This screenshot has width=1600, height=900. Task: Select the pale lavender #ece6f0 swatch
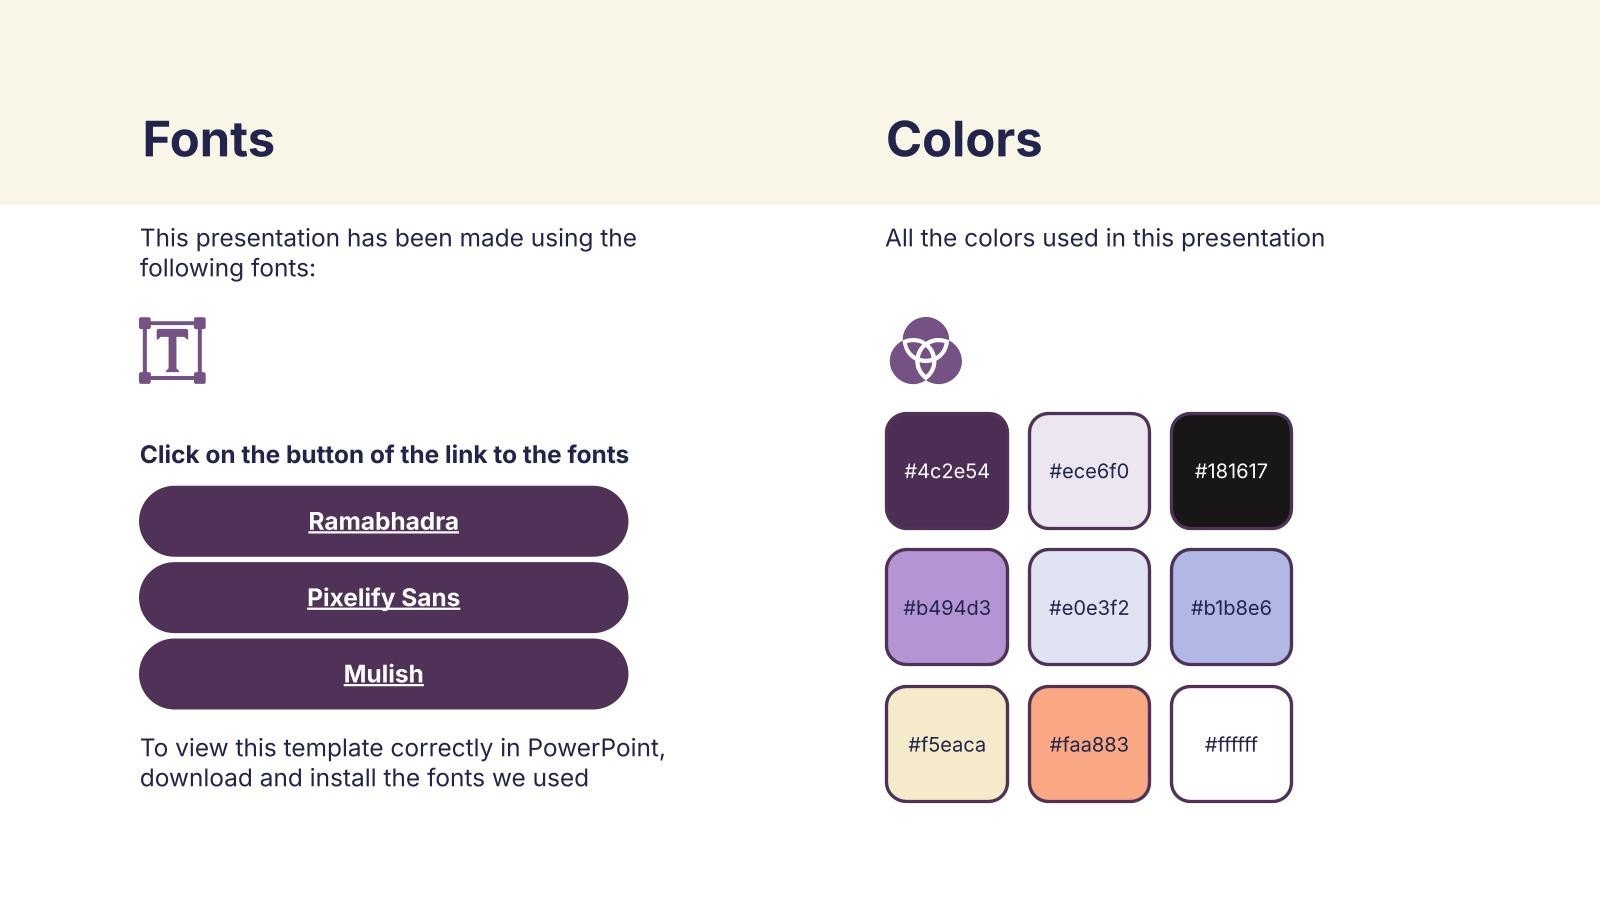1089,471
